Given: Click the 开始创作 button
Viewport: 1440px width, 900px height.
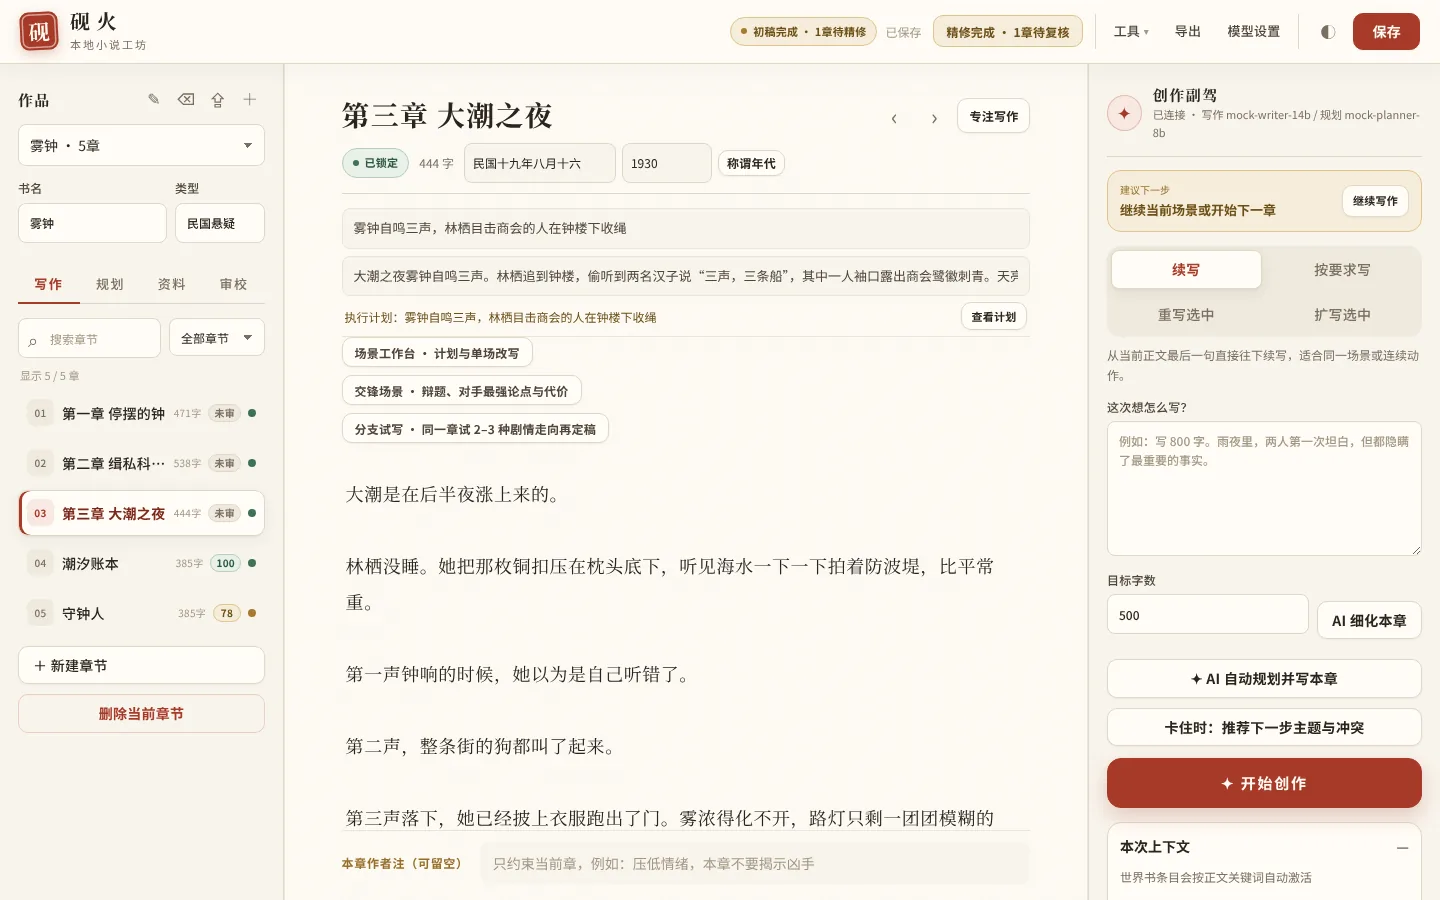Looking at the screenshot, I should coord(1264,783).
